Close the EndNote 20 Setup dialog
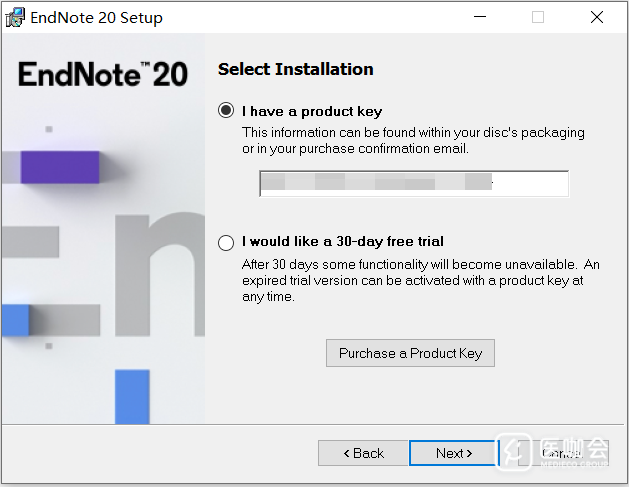Screen dimensions: 629x487 597,17
